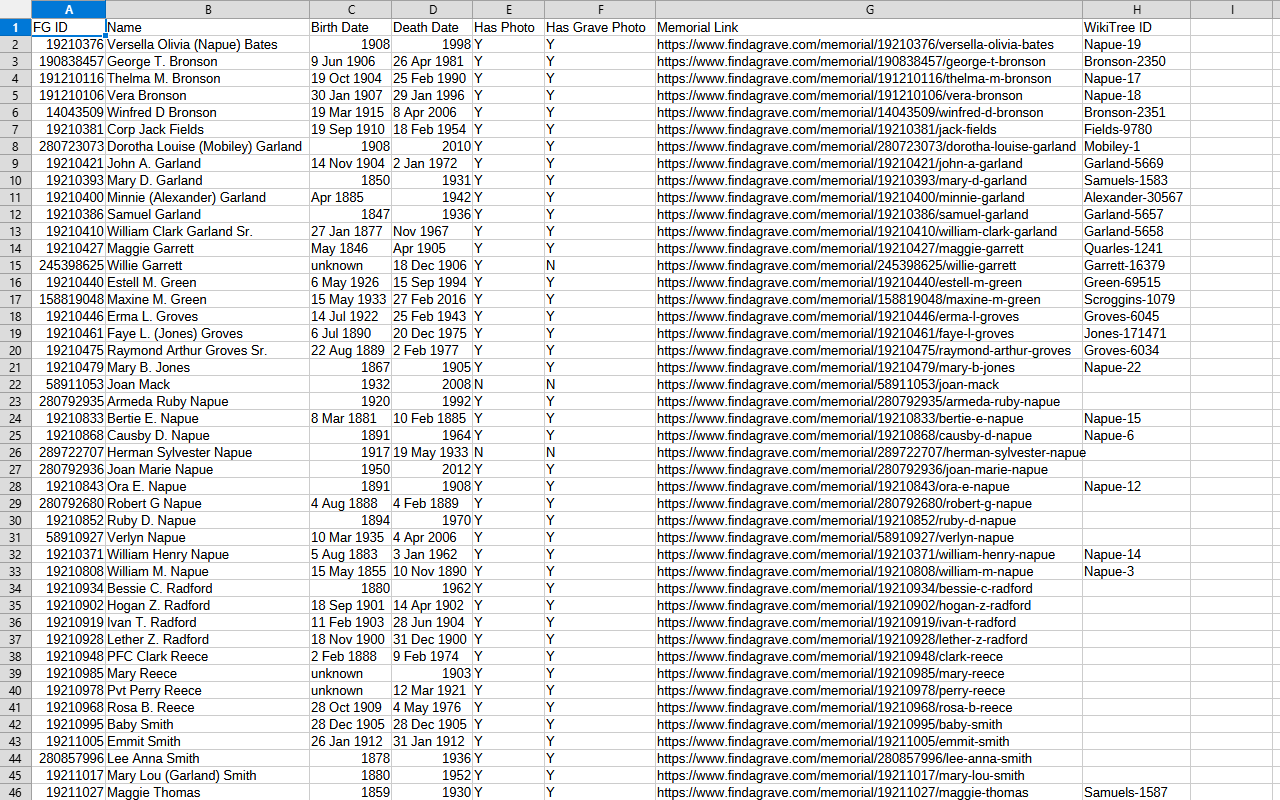The height and width of the screenshot is (800, 1280).
Task: Click WikiTree ID cell 'Scroggins-1079'
Action: click(x=1136, y=299)
